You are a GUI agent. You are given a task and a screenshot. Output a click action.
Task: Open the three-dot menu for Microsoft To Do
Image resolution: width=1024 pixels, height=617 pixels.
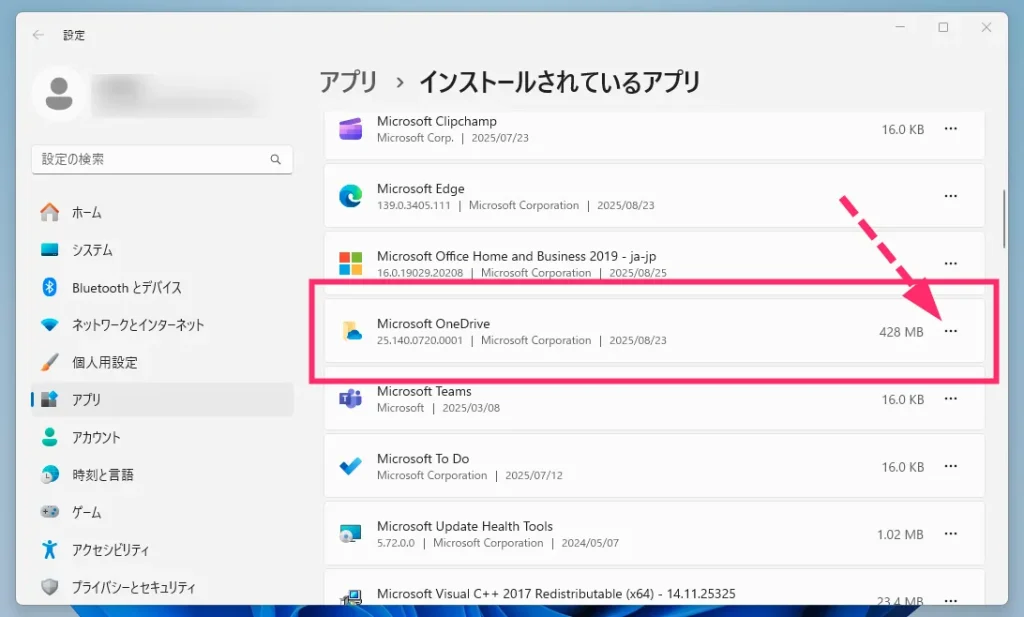click(951, 466)
